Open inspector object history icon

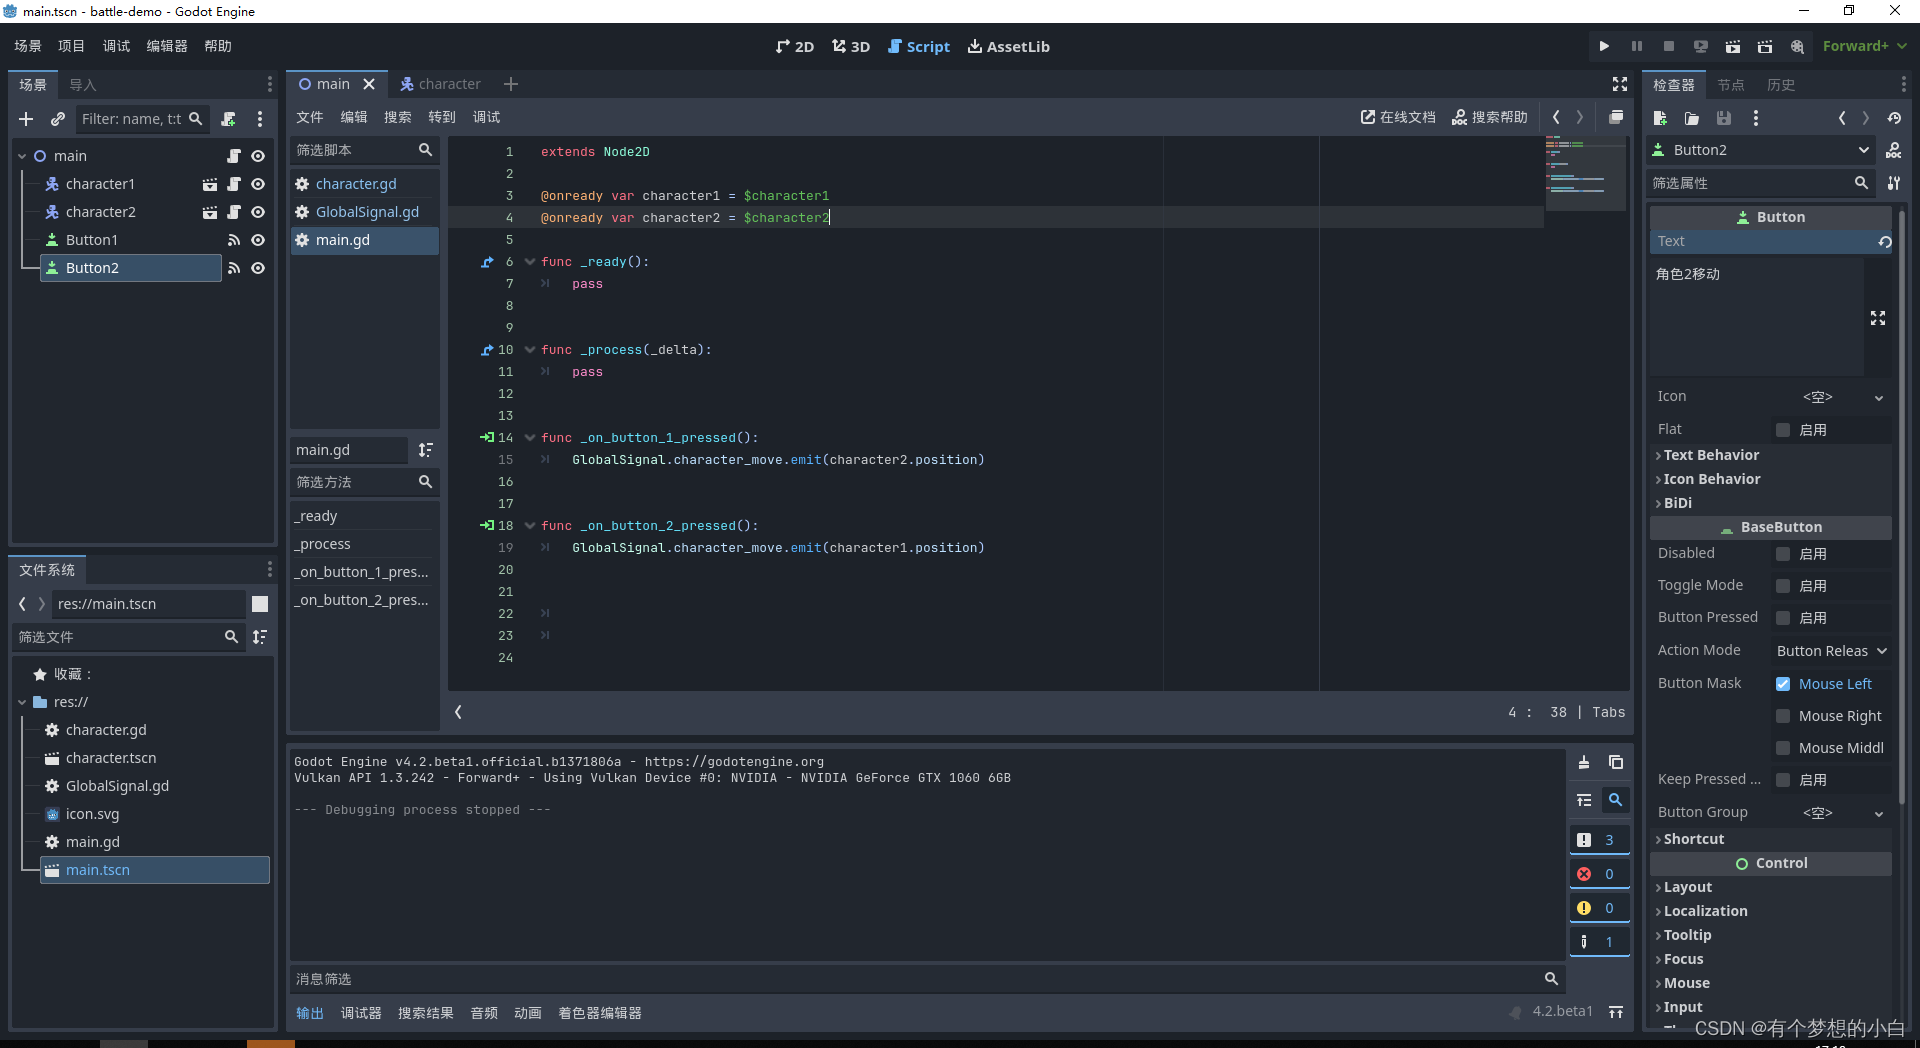point(1894,118)
